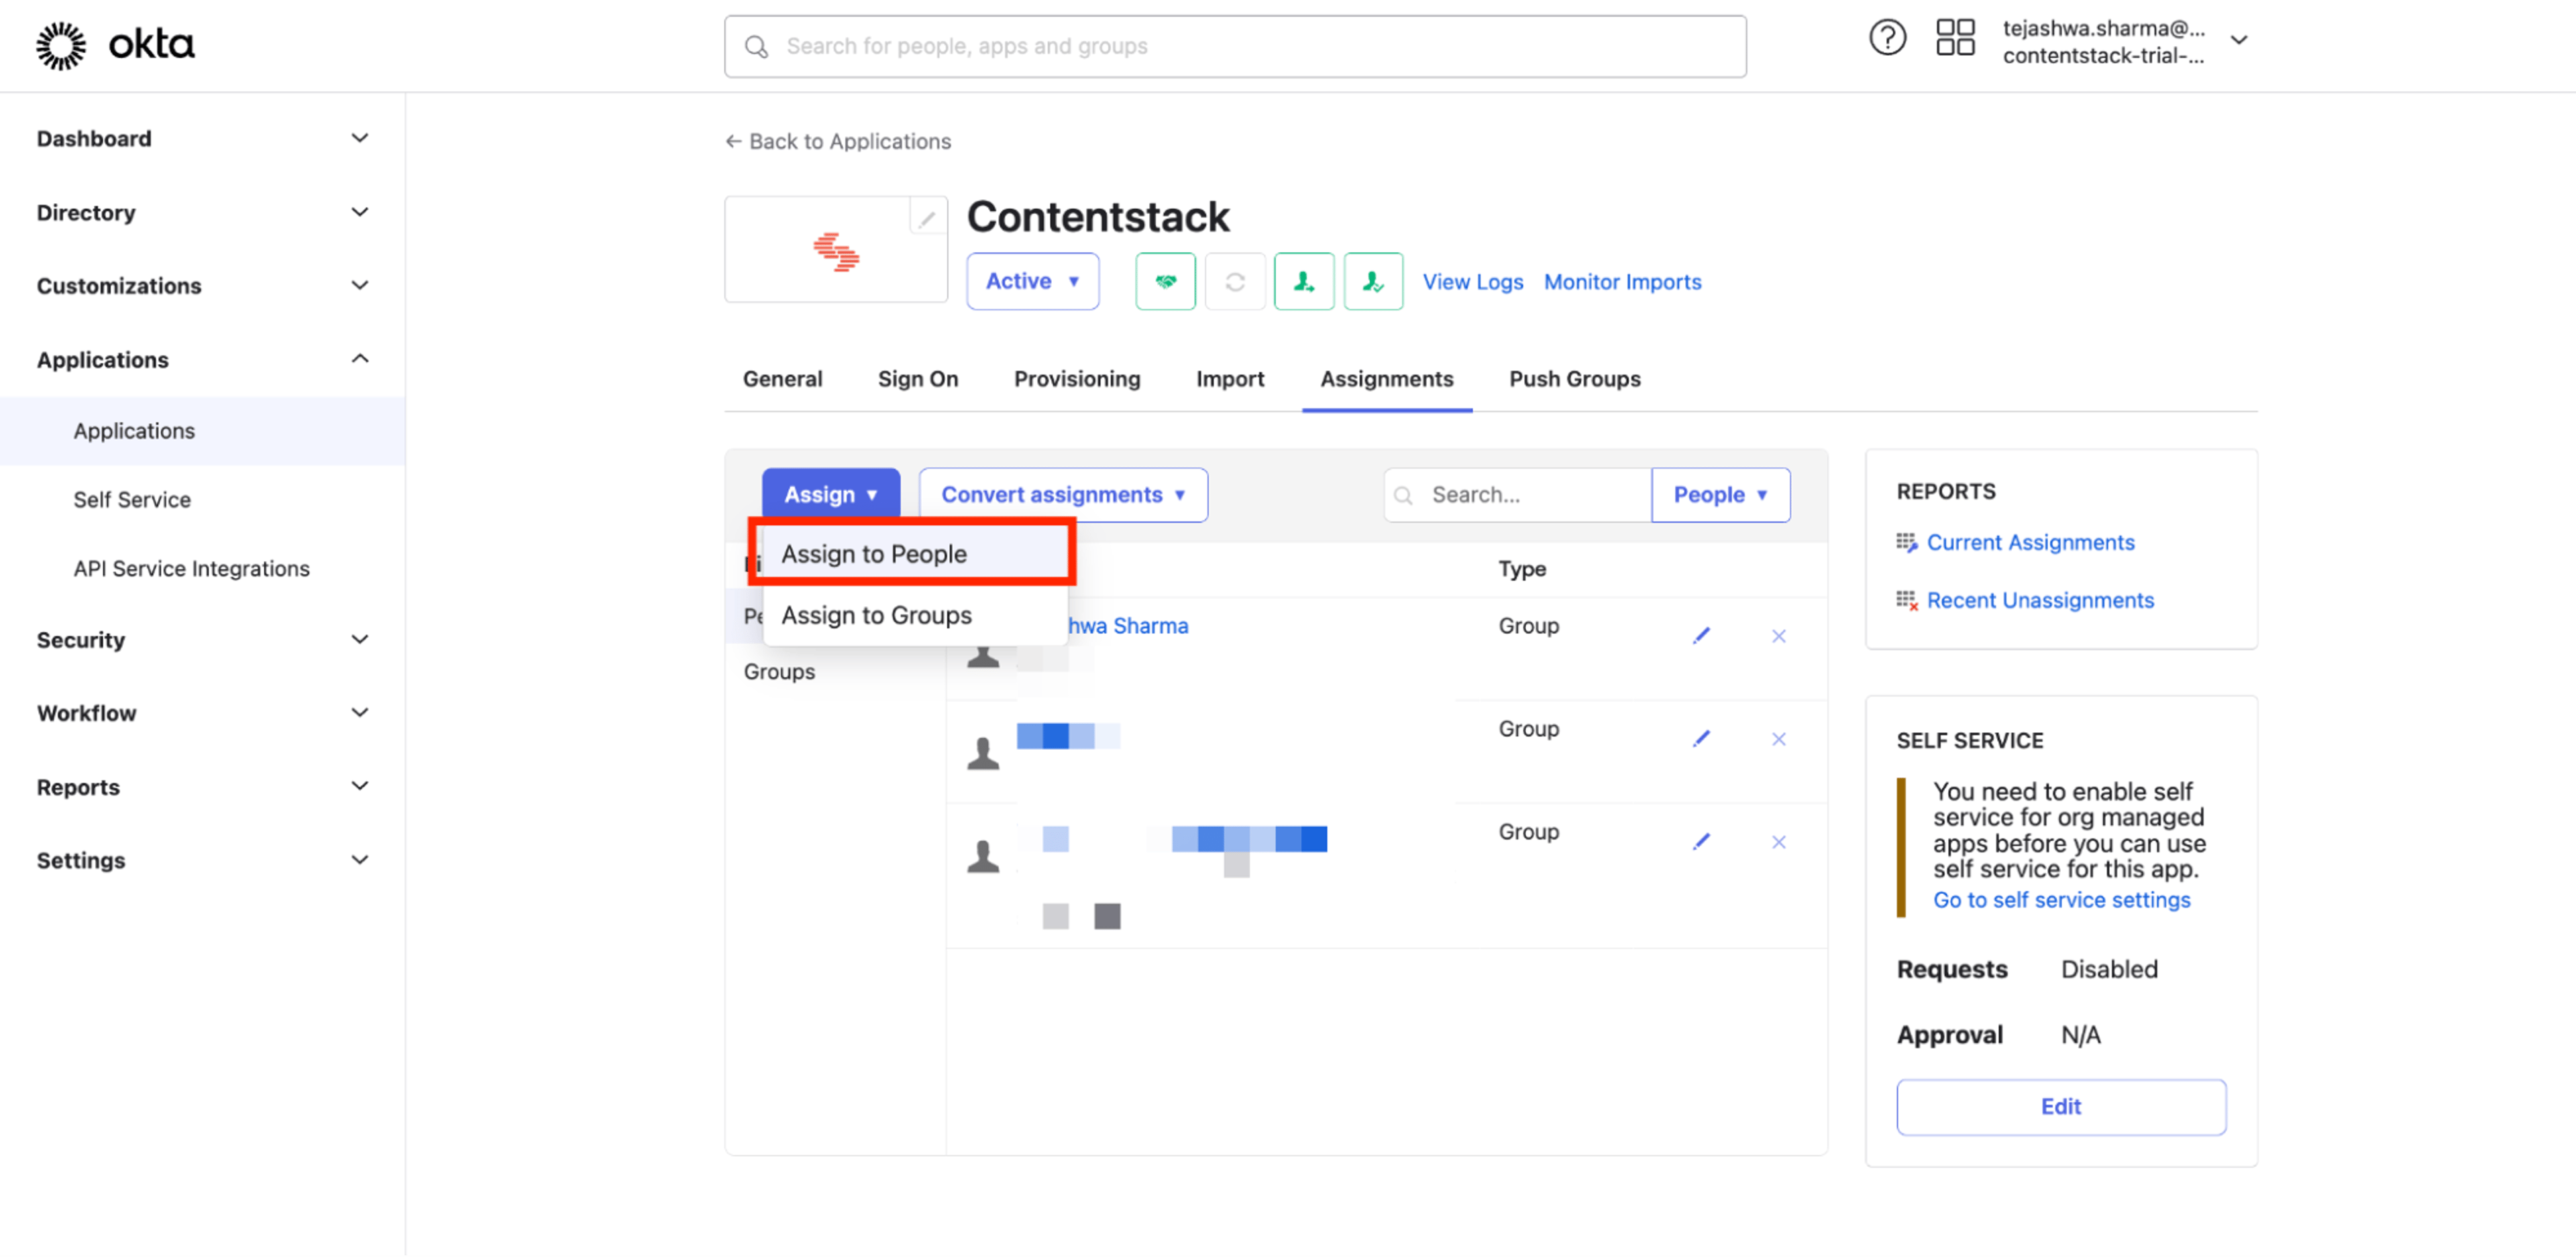Toggle the Assign dropdown button
Image resolution: width=2576 pixels, height=1258 pixels.
[830, 495]
